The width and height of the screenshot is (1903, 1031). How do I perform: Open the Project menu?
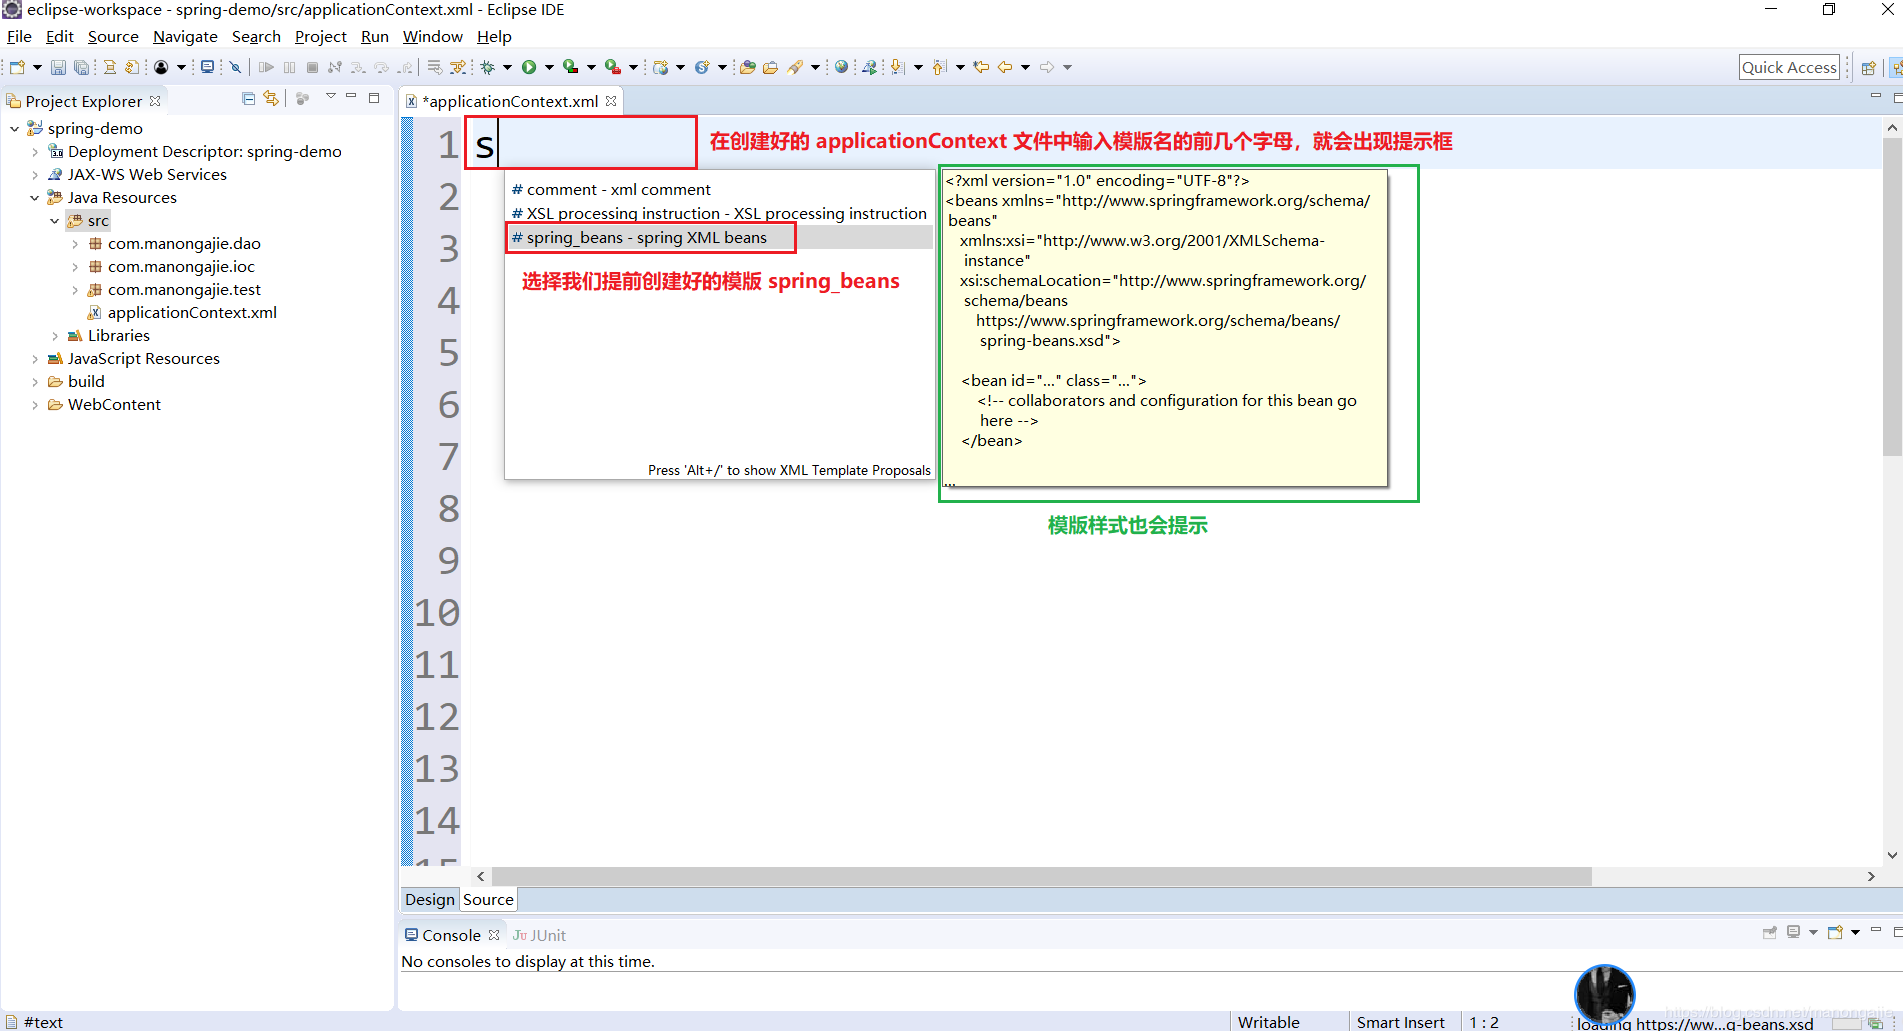(x=320, y=36)
